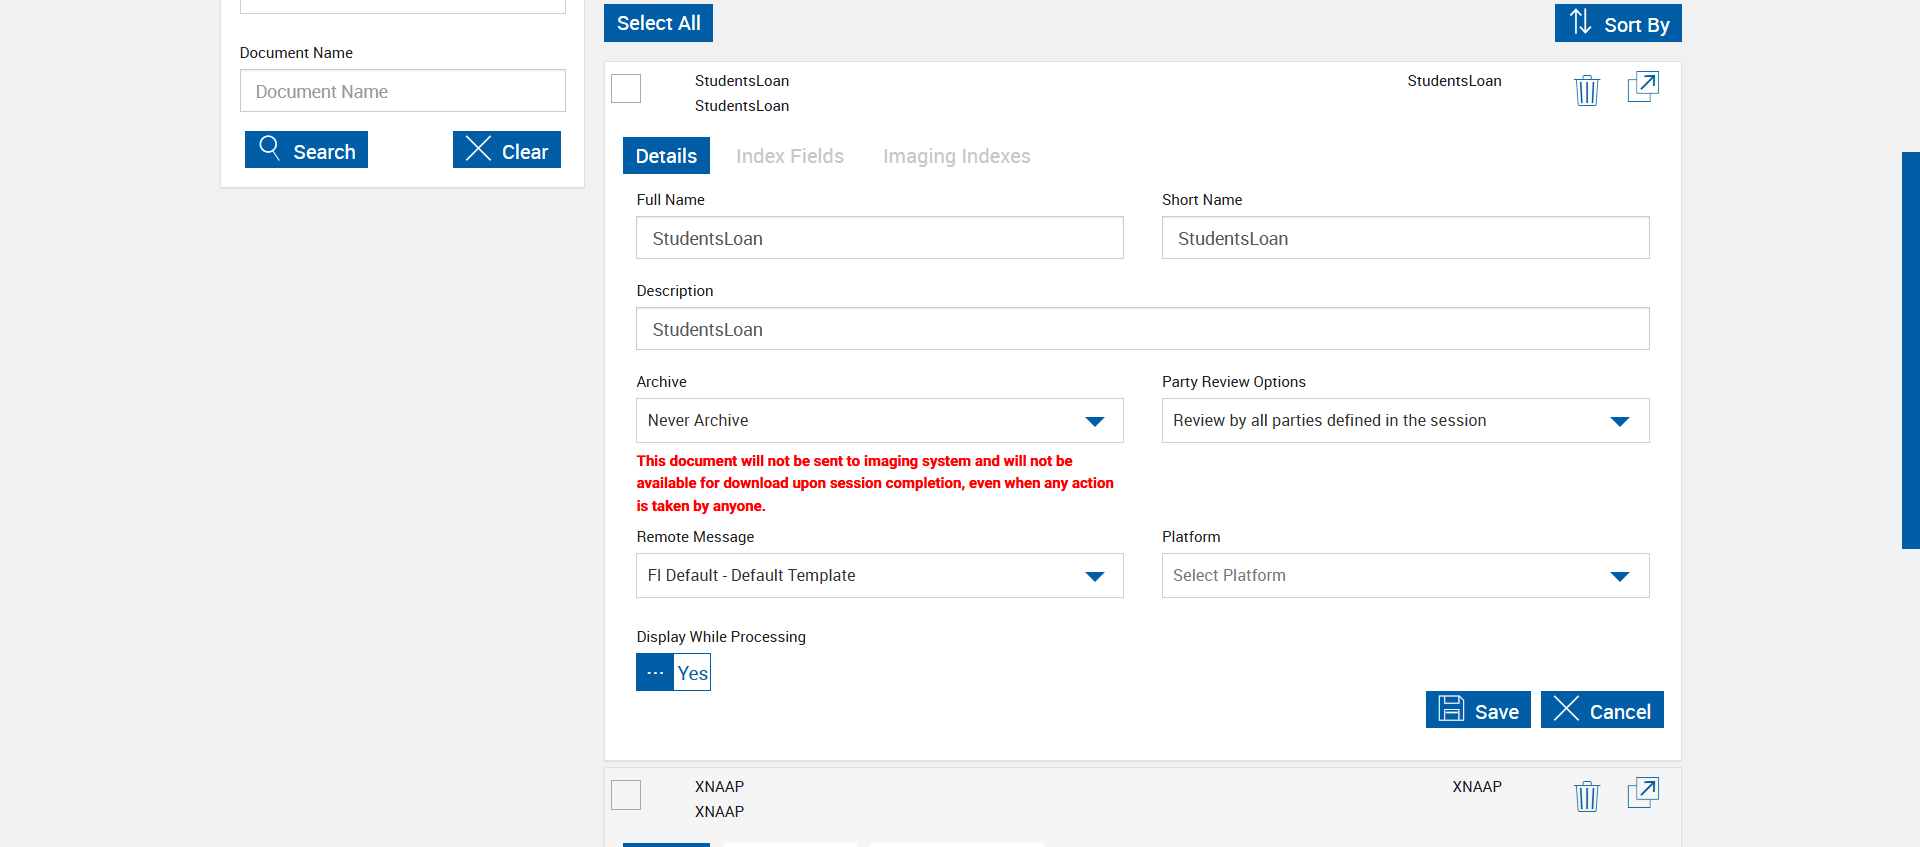1920x847 pixels.
Task: Click the Select All button
Action: coord(658,23)
